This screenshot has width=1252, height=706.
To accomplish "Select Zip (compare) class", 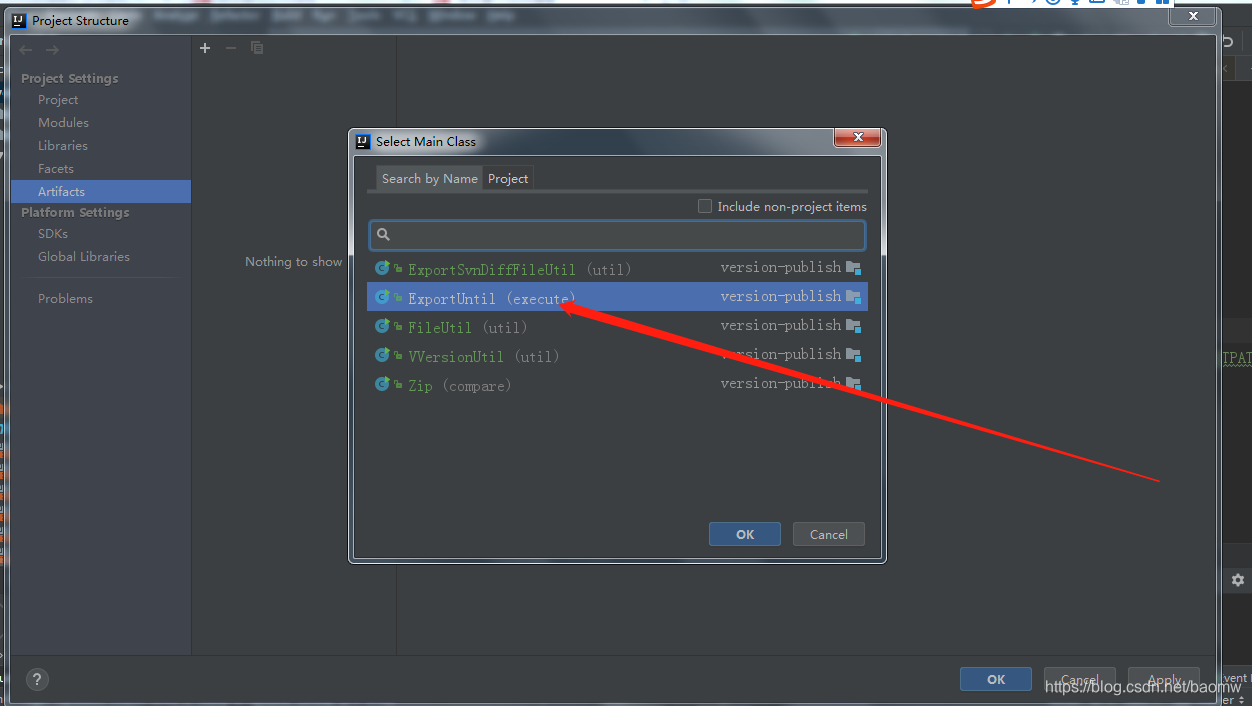I will pos(617,384).
